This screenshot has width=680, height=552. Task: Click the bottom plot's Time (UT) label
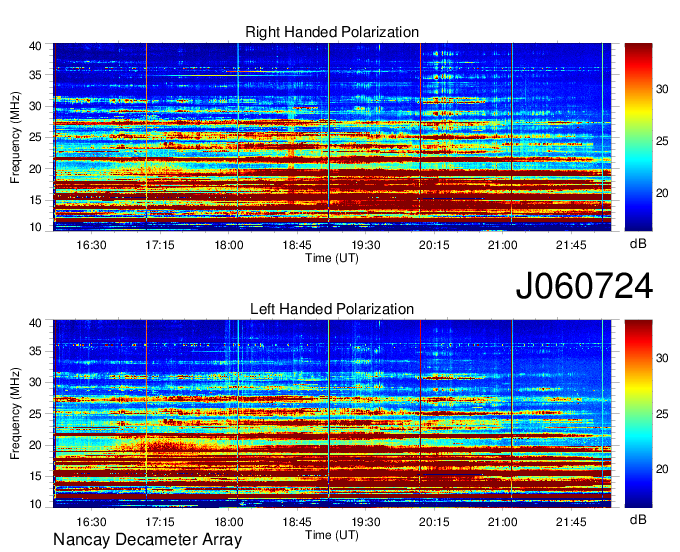point(332,535)
